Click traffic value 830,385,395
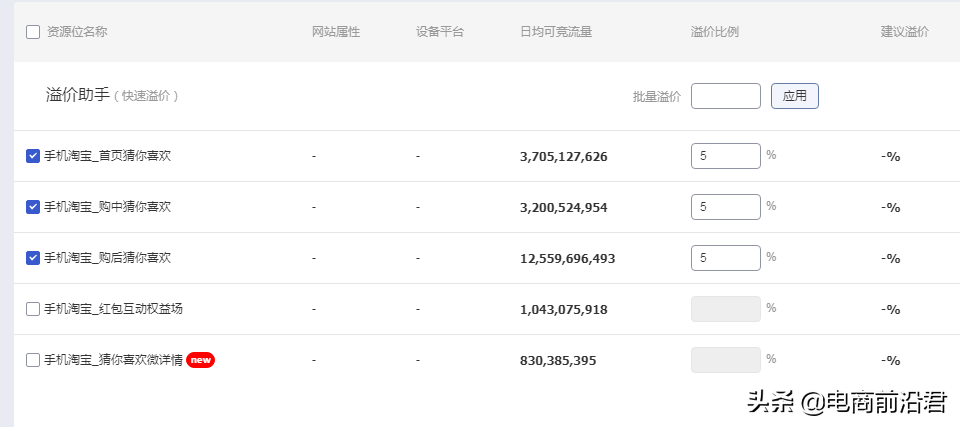This screenshot has height=427, width=960. [x=558, y=361]
